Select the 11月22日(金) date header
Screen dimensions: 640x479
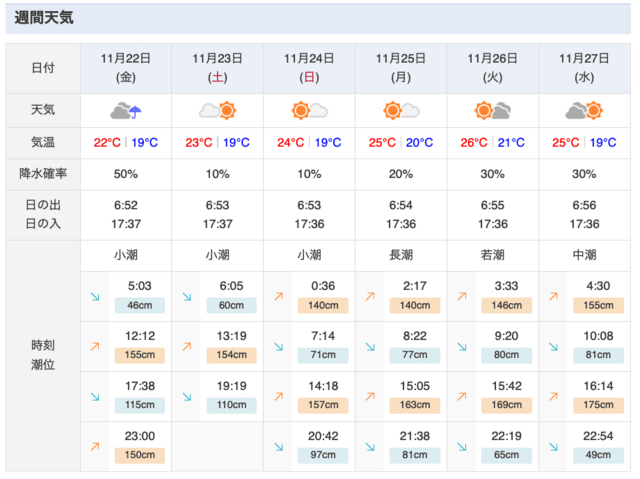pyautogui.click(x=126, y=68)
